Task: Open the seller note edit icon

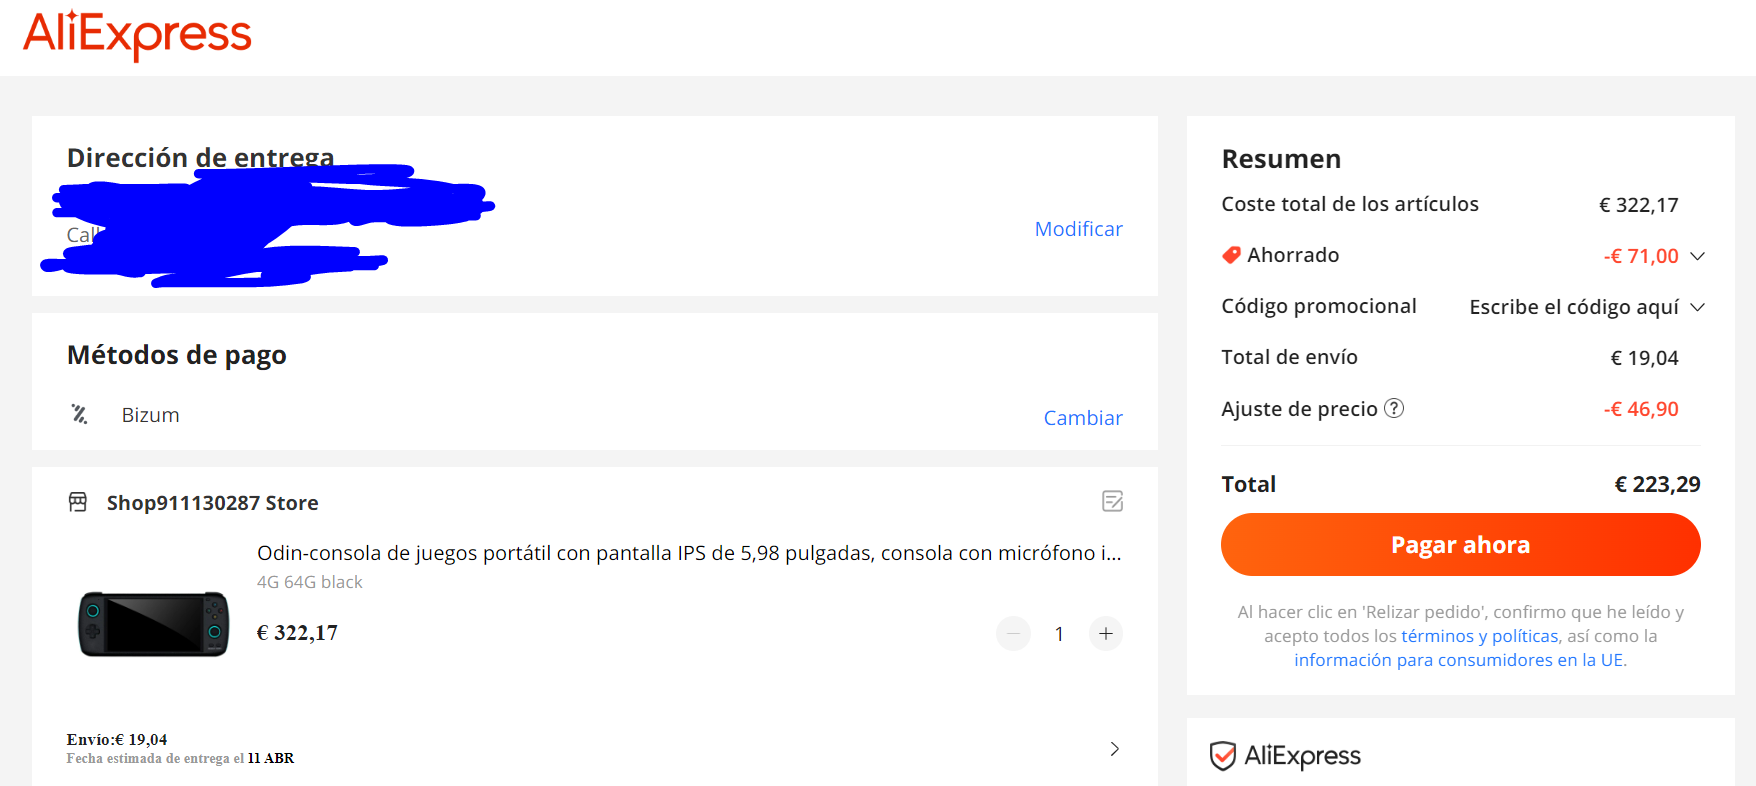Action: pos(1112,501)
